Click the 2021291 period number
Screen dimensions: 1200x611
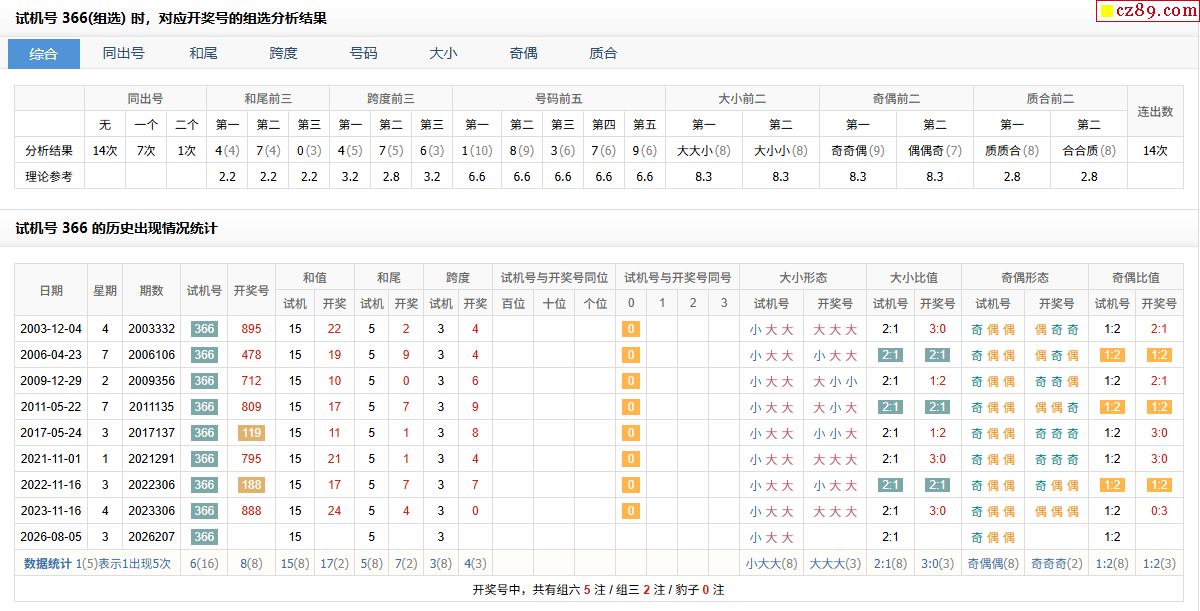pos(151,459)
